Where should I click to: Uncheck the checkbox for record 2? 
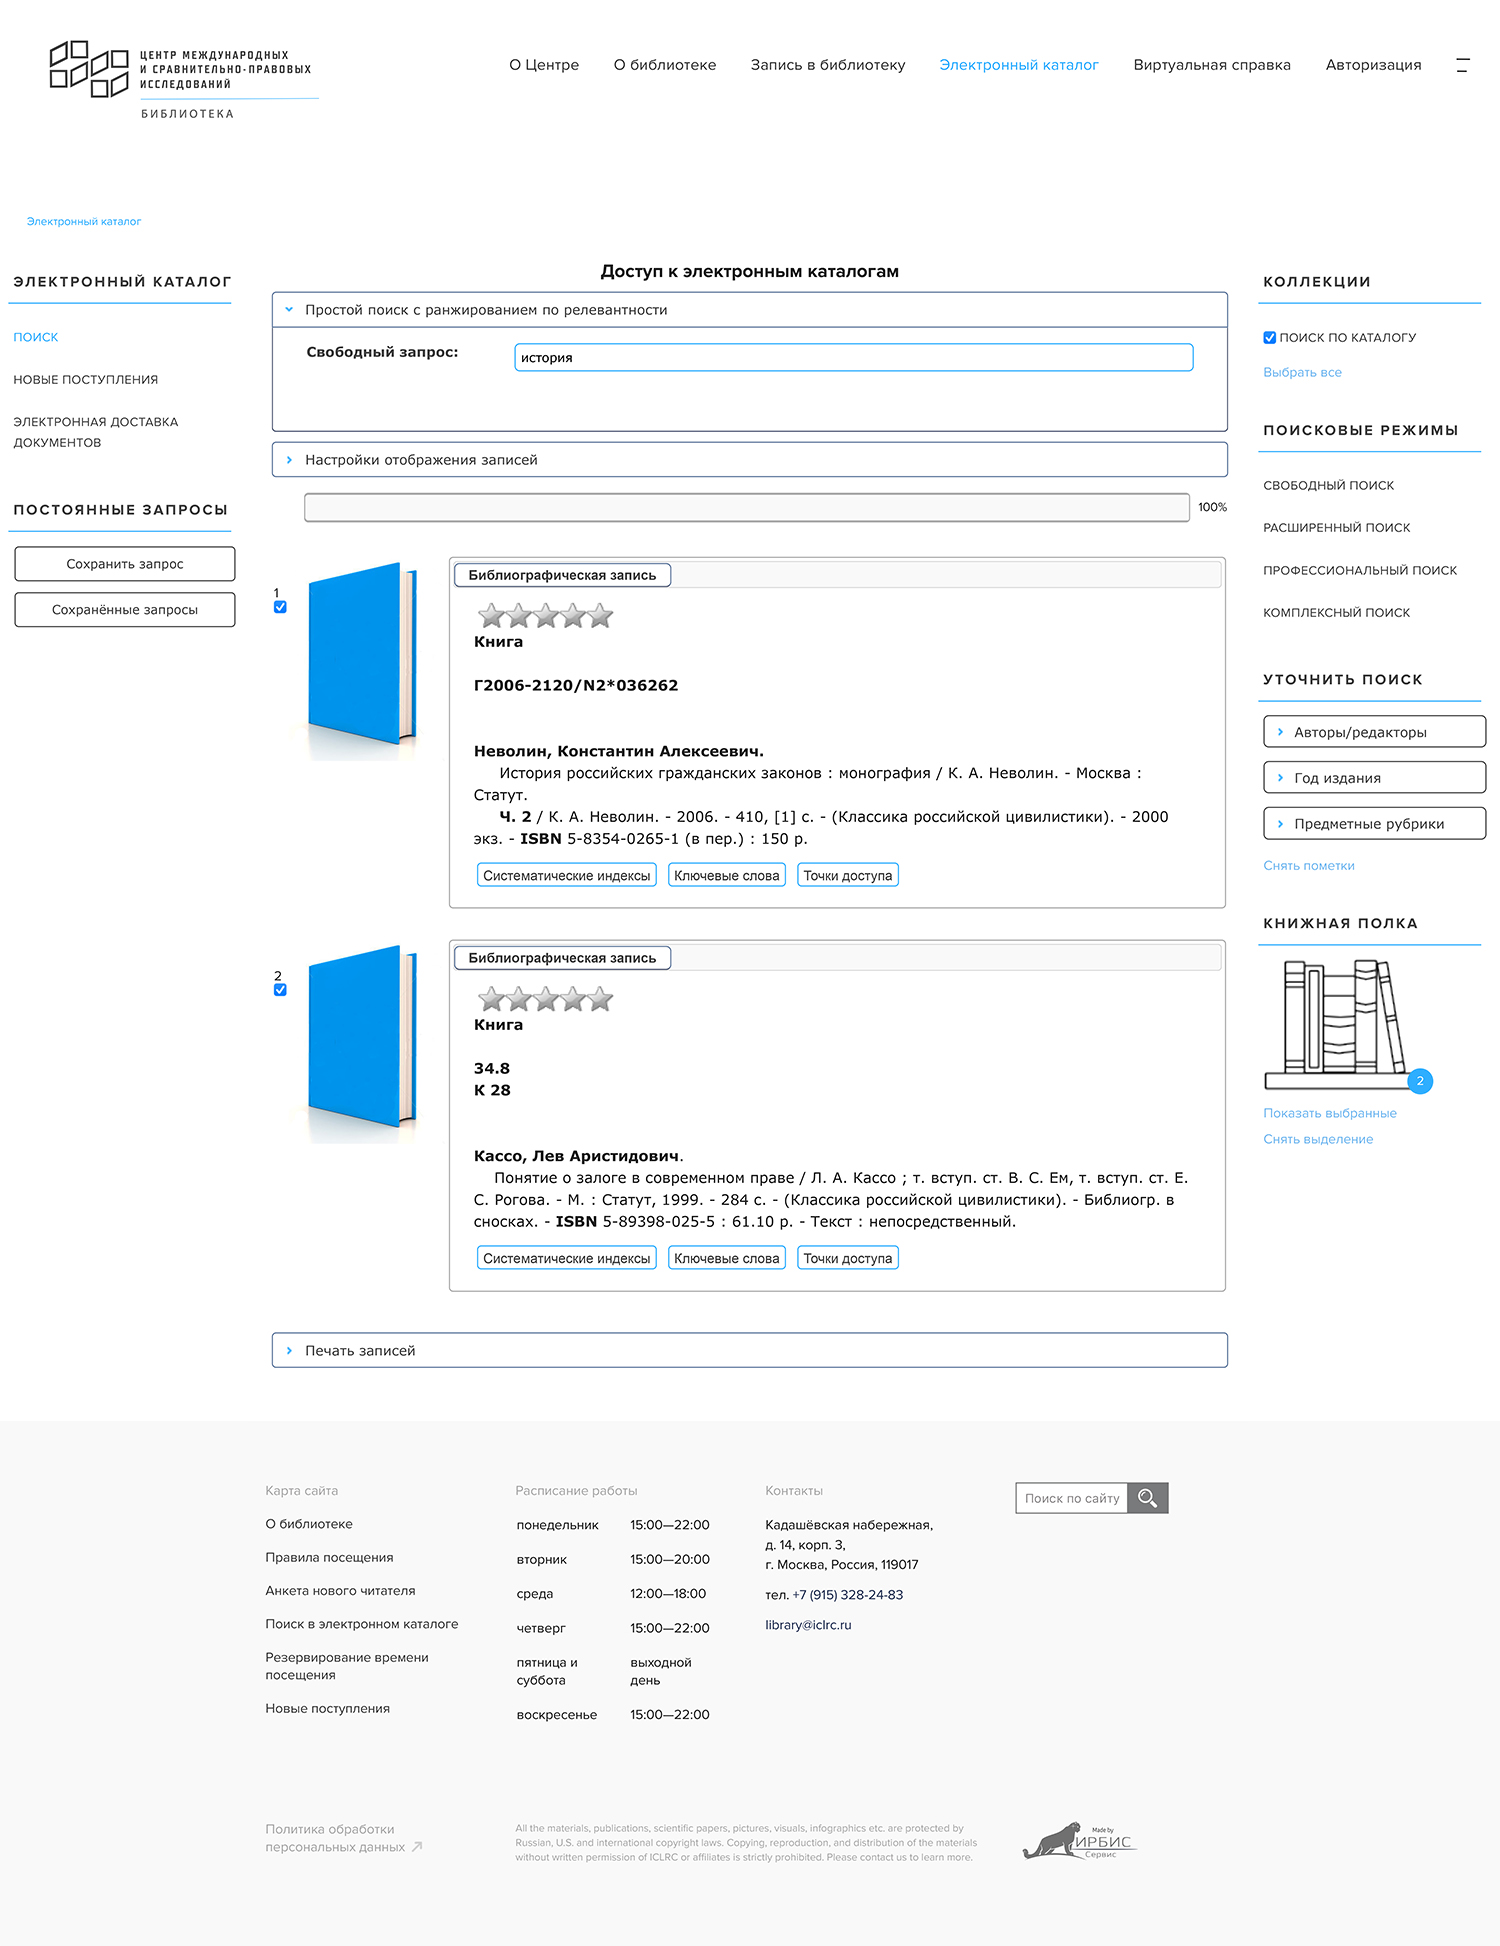[280, 990]
